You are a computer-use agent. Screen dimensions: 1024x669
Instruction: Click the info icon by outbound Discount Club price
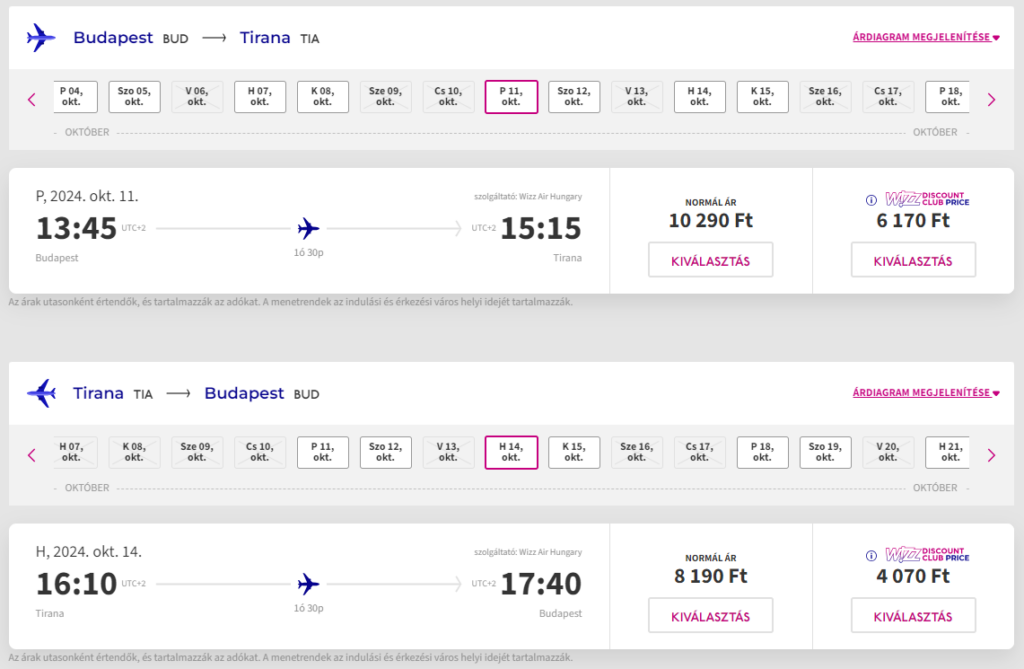(x=871, y=199)
